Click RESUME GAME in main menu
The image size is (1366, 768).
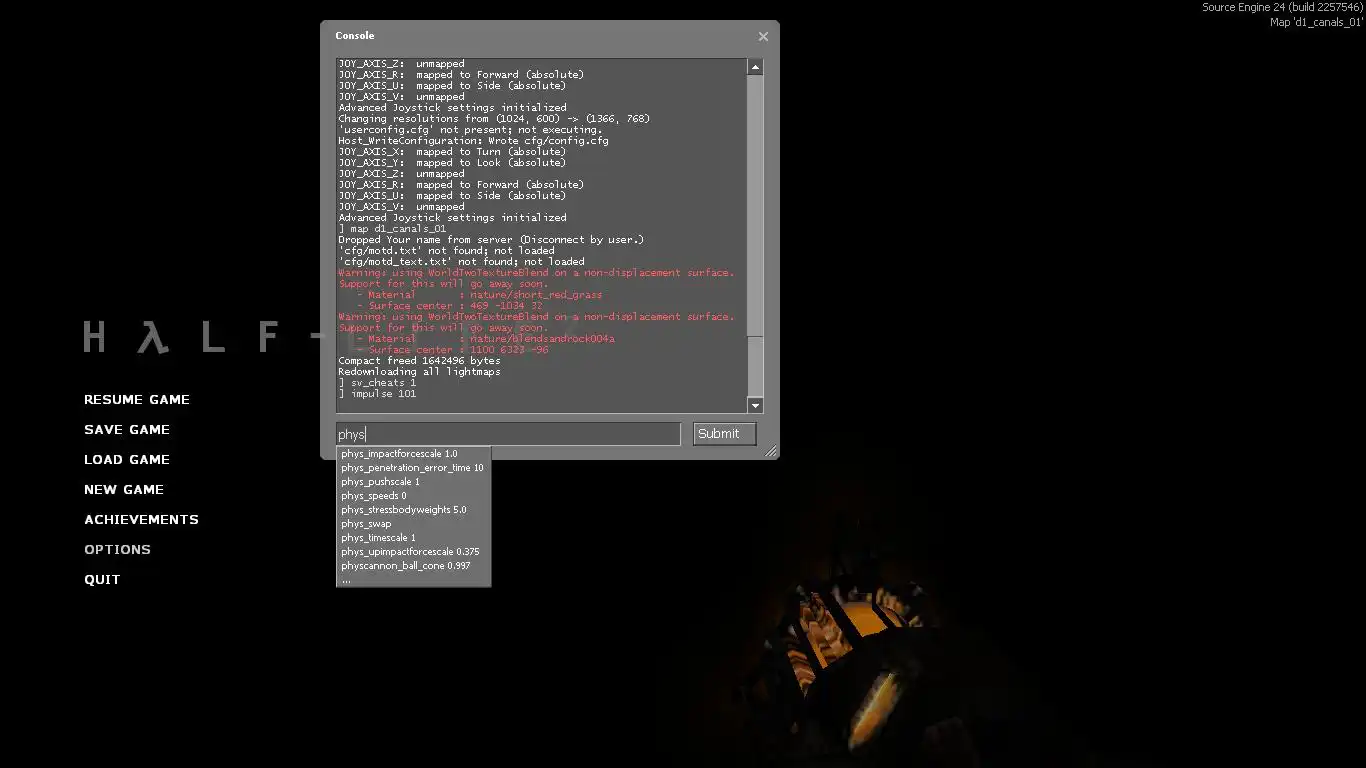137,400
